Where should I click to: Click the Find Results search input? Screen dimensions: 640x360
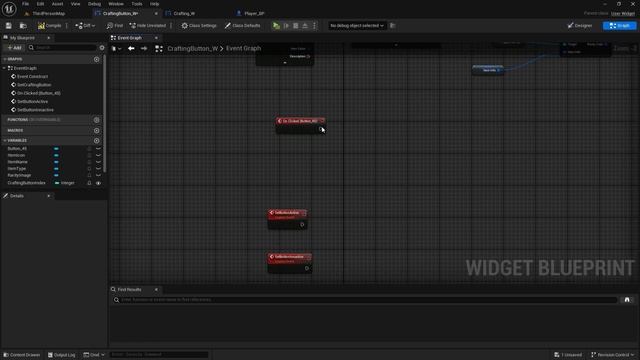click(365, 300)
